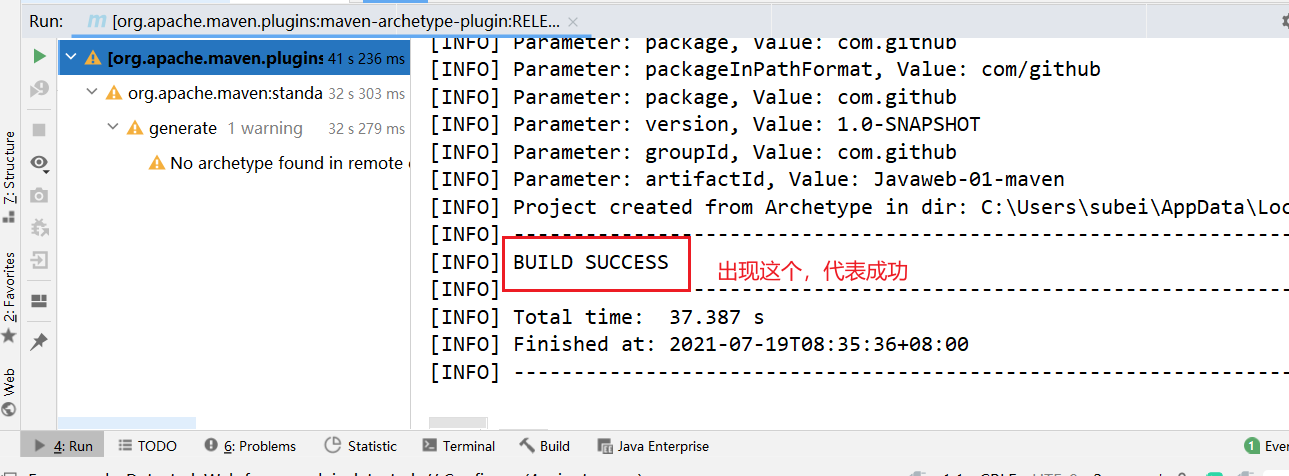Image resolution: width=1289 pixels, height=476 pixels.
Task: Click the green Rerun play icon
Action: [39, 56]
